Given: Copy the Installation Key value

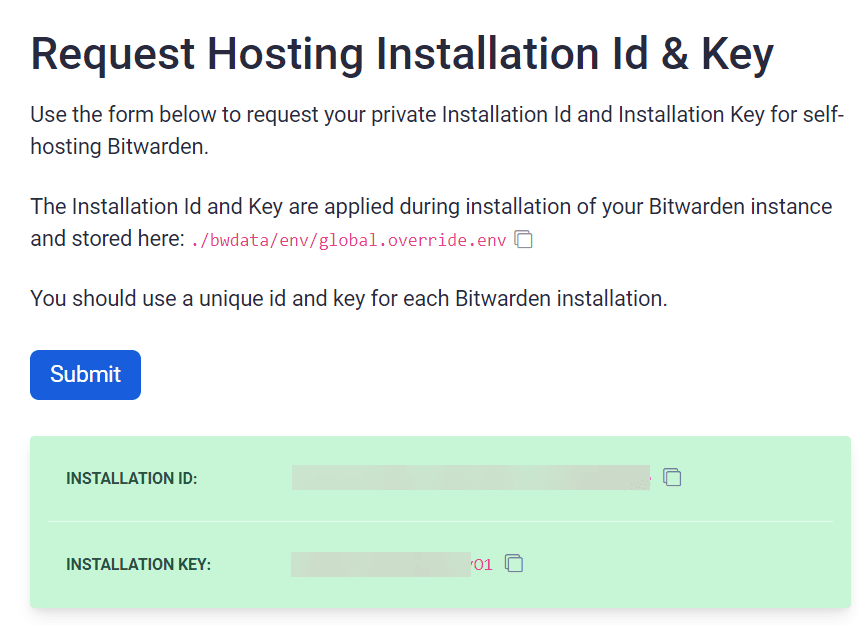Looking at the screenshot, I should click(514, 563).
